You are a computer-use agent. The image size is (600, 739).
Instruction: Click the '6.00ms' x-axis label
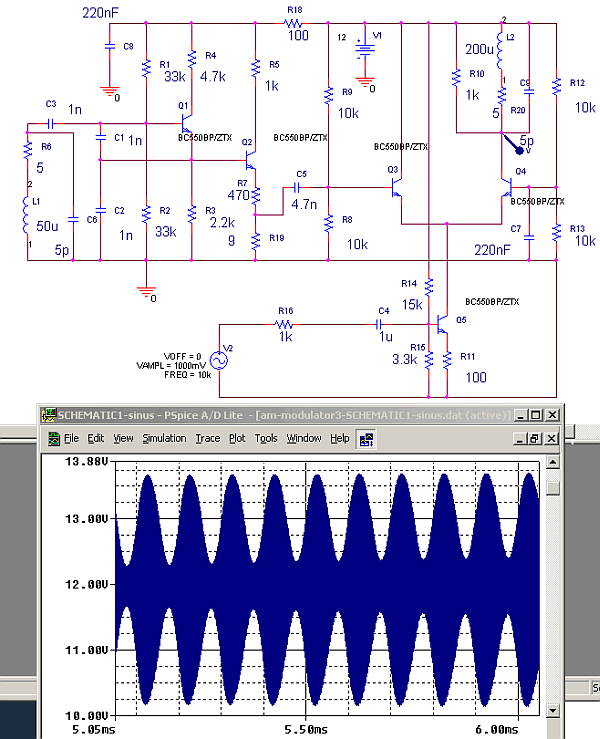click(x=497, y=729)
